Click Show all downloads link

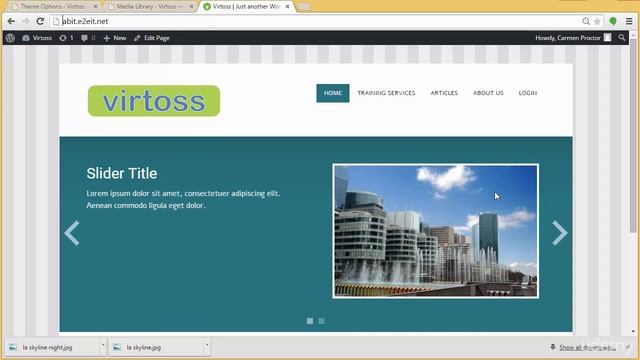click(x=587, y=347)
